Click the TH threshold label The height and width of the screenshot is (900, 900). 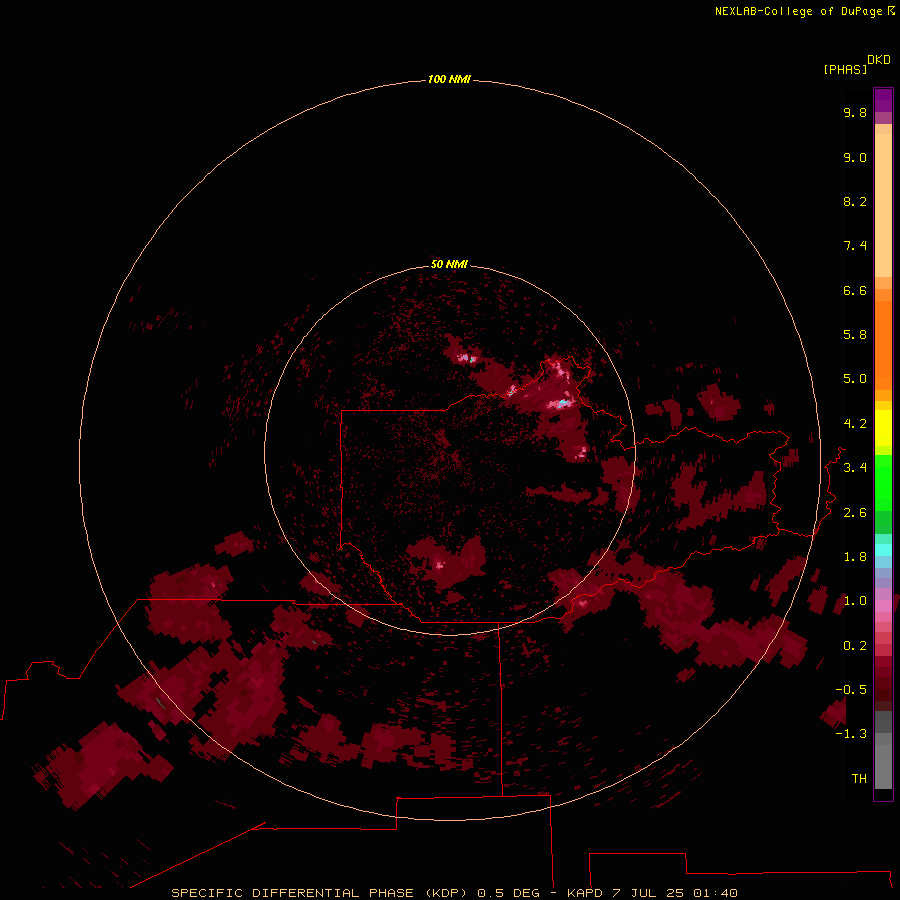[859, 779]
